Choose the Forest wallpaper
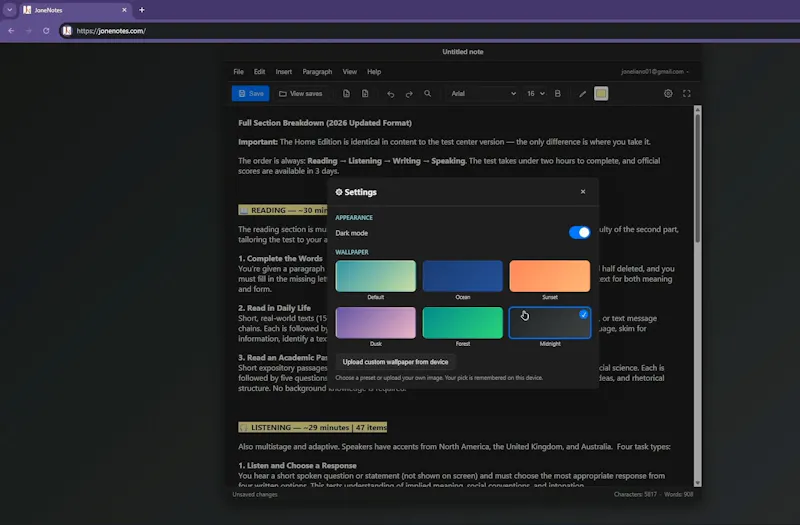Image resolution: width=800 pixels, height=525 pixels. tap(462, 323)
